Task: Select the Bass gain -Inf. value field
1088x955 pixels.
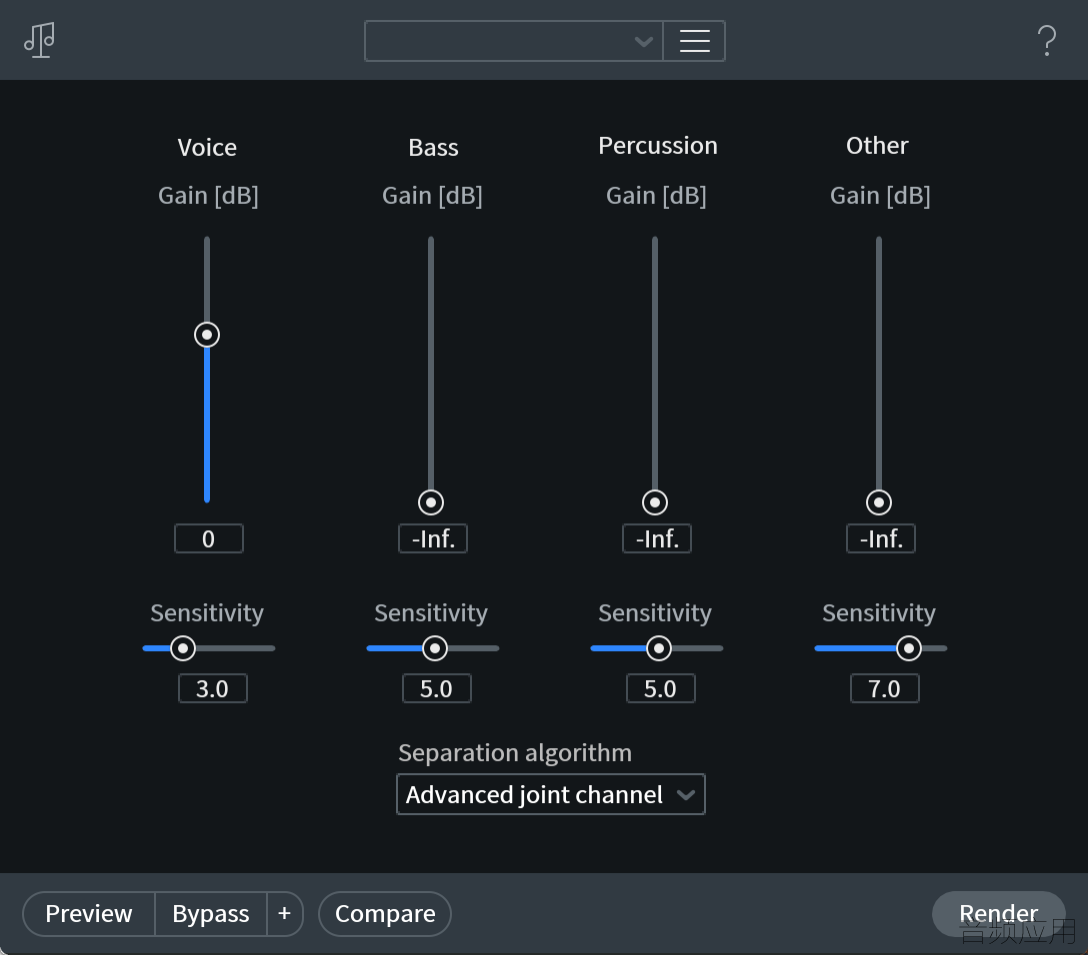Action: click(x=433, y=539)
